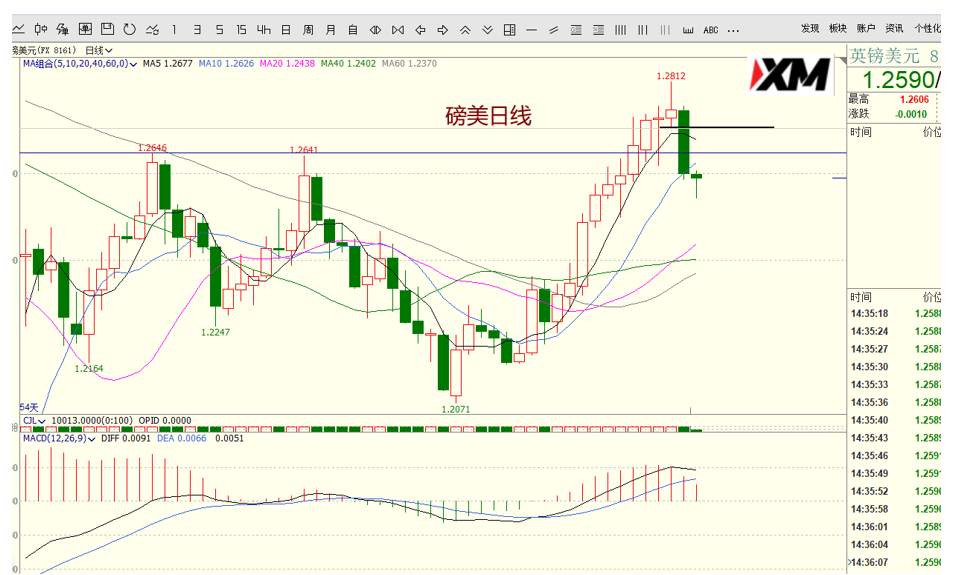Open the 资讯 menu

click(894, 28)
